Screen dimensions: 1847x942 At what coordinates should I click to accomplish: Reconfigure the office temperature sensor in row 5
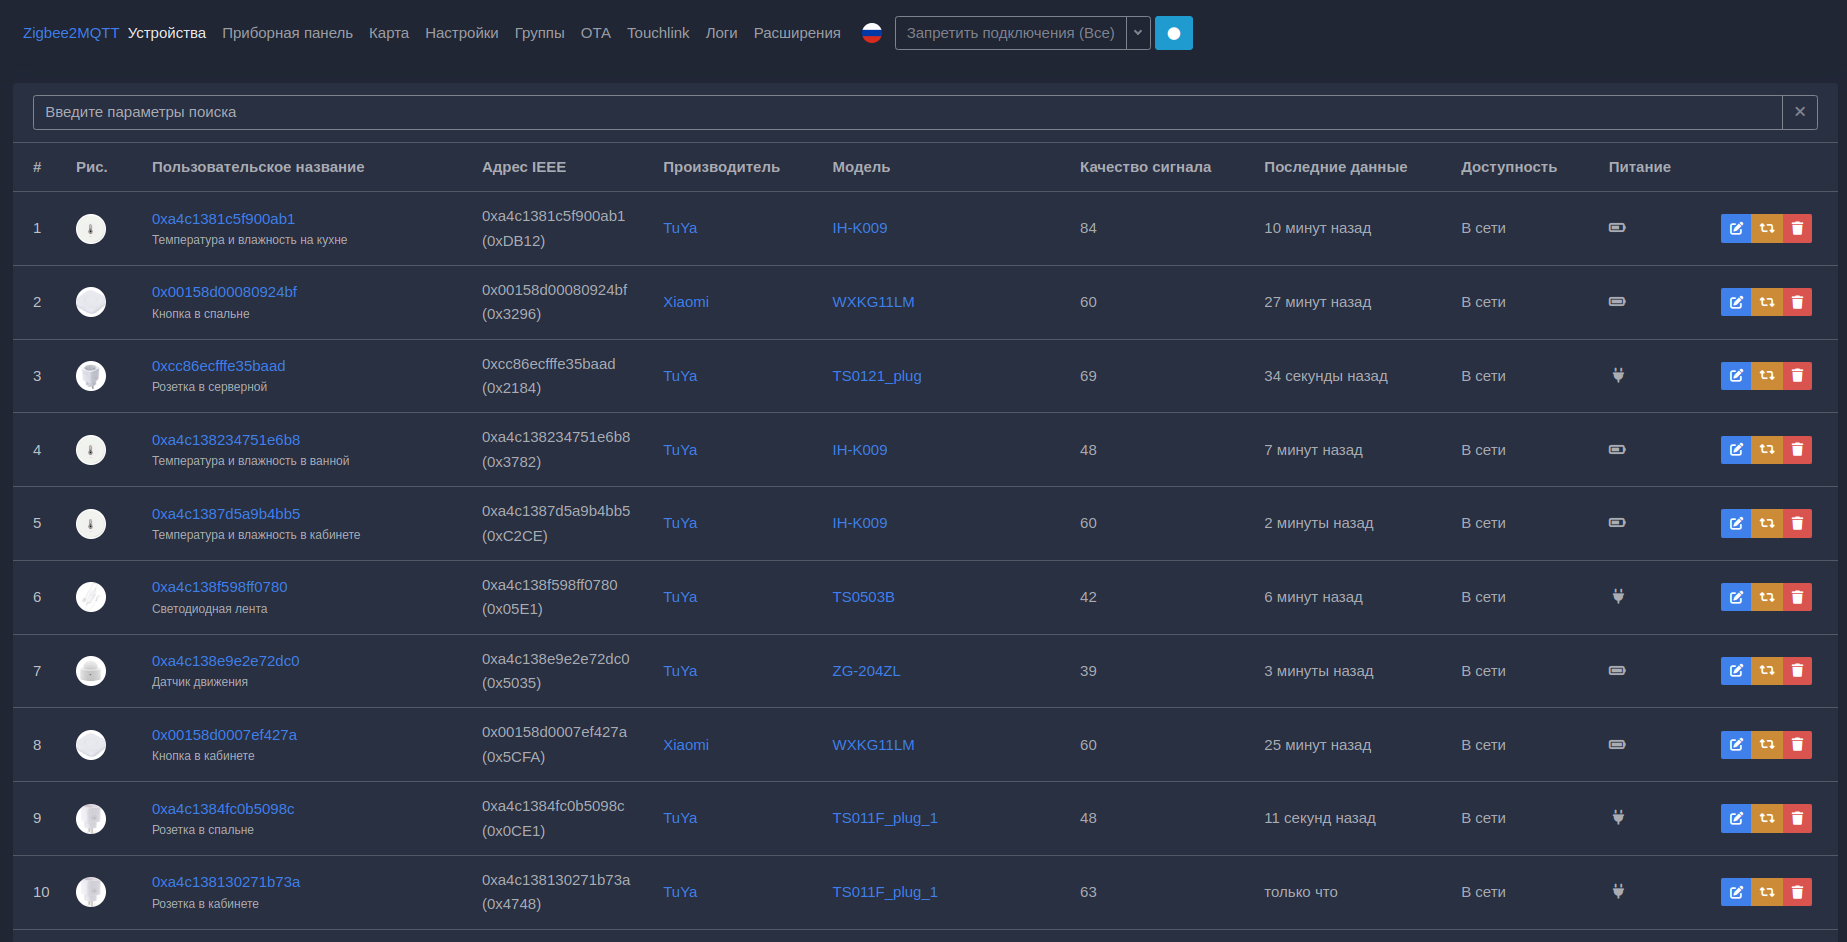(1767, 523)
